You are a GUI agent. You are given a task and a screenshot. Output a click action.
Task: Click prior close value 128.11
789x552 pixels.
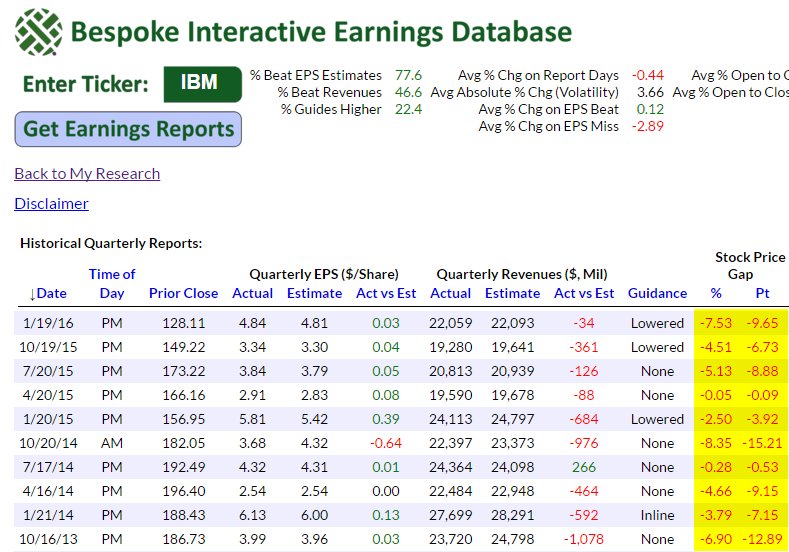(x=183, y=323)
